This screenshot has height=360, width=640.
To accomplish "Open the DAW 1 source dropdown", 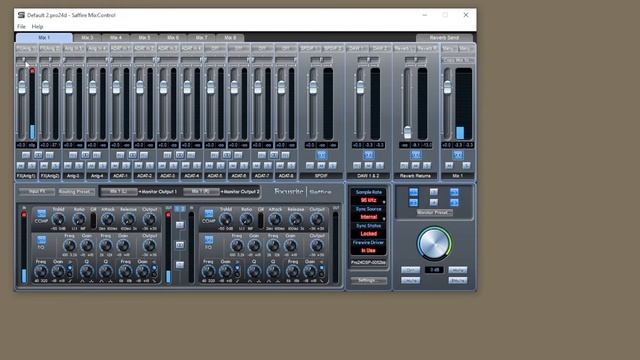I will (x=357, y=49).
